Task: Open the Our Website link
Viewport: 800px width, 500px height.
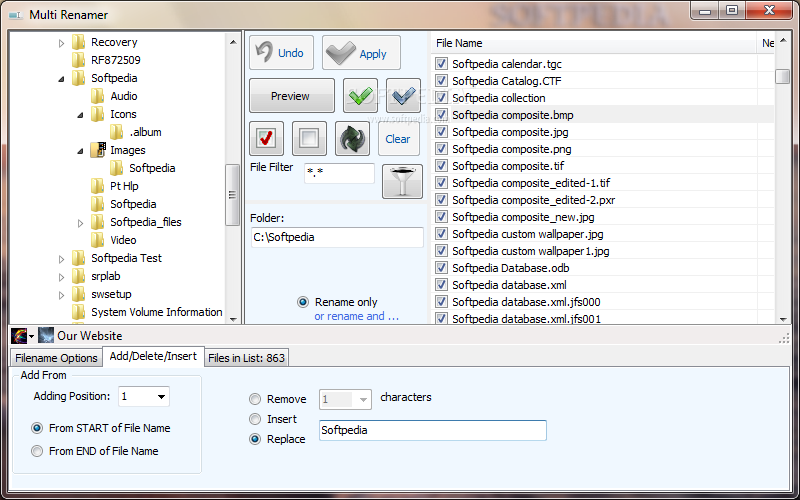Action: [90, 336]
